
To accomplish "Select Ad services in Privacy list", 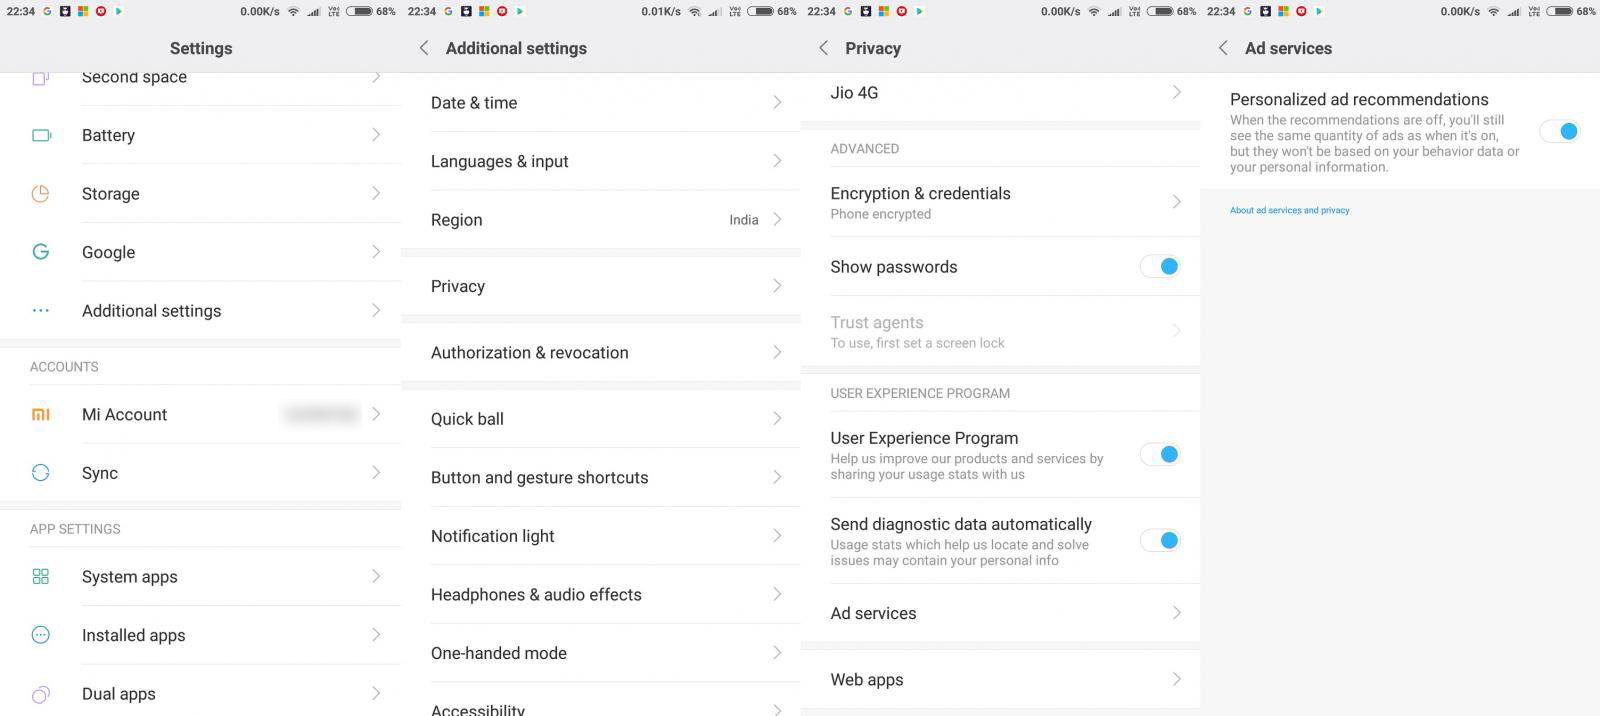I will pyautogui.click(x=1001, y=613).
